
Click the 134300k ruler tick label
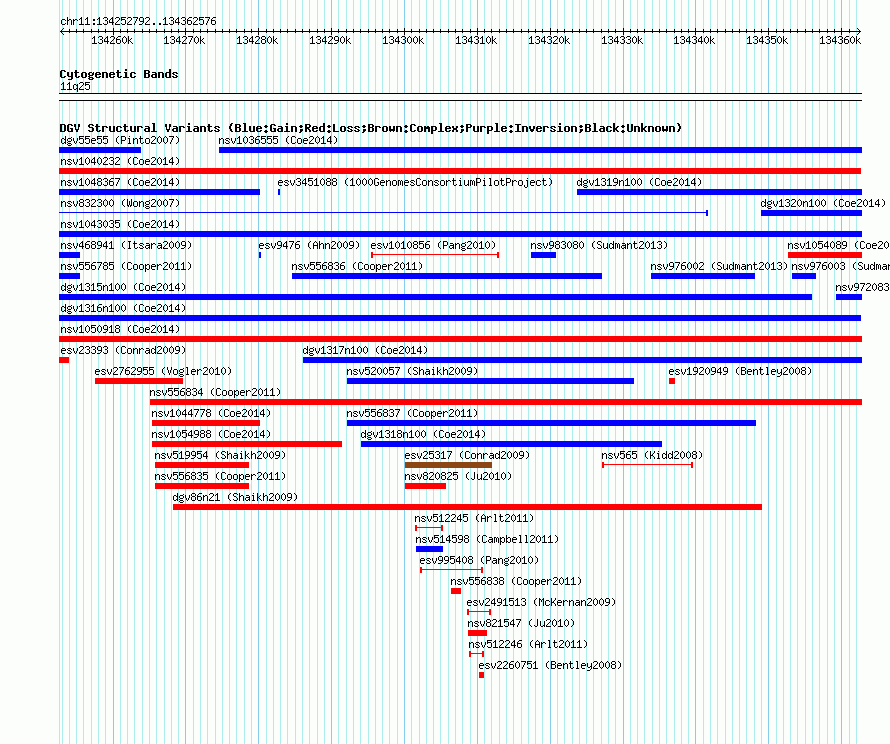point(403,40)
